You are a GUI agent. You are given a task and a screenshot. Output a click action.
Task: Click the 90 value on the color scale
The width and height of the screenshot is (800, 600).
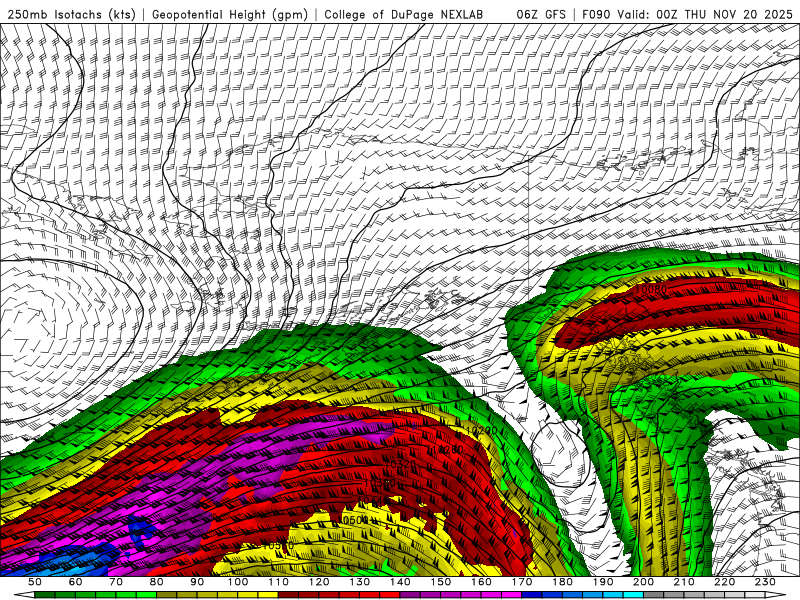(197, 582)
